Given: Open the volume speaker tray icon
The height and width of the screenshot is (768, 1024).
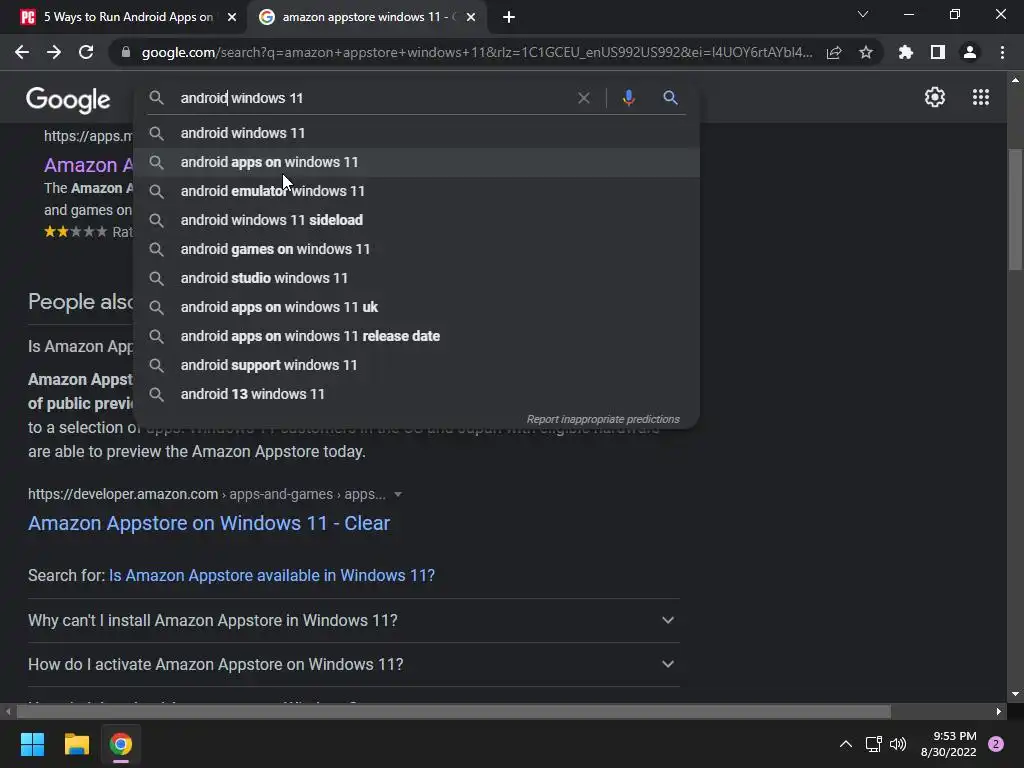Looking at the screenshot, I should click(898, 744).
